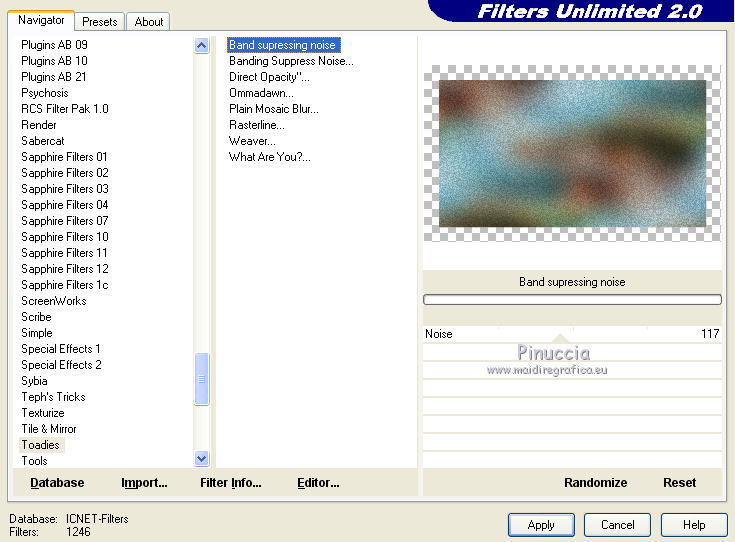Select Sapphire Filters 07 category
This screenshot has width=735, height=542.
(x=65, y=220)
